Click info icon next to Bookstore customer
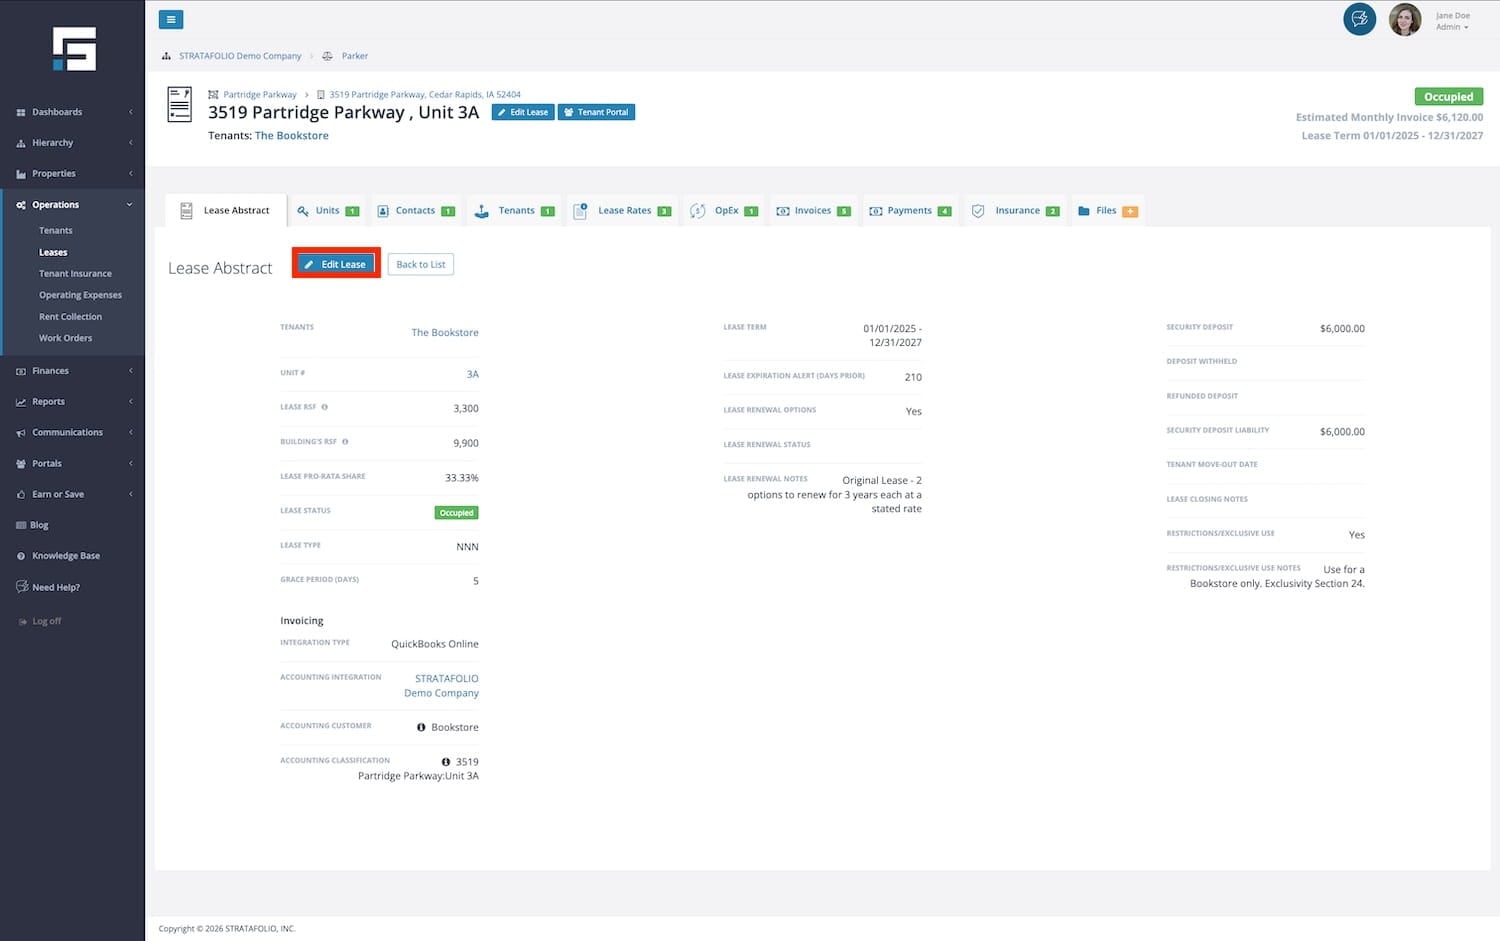This screenshot has width=1500, height=941. coord(421,727)
